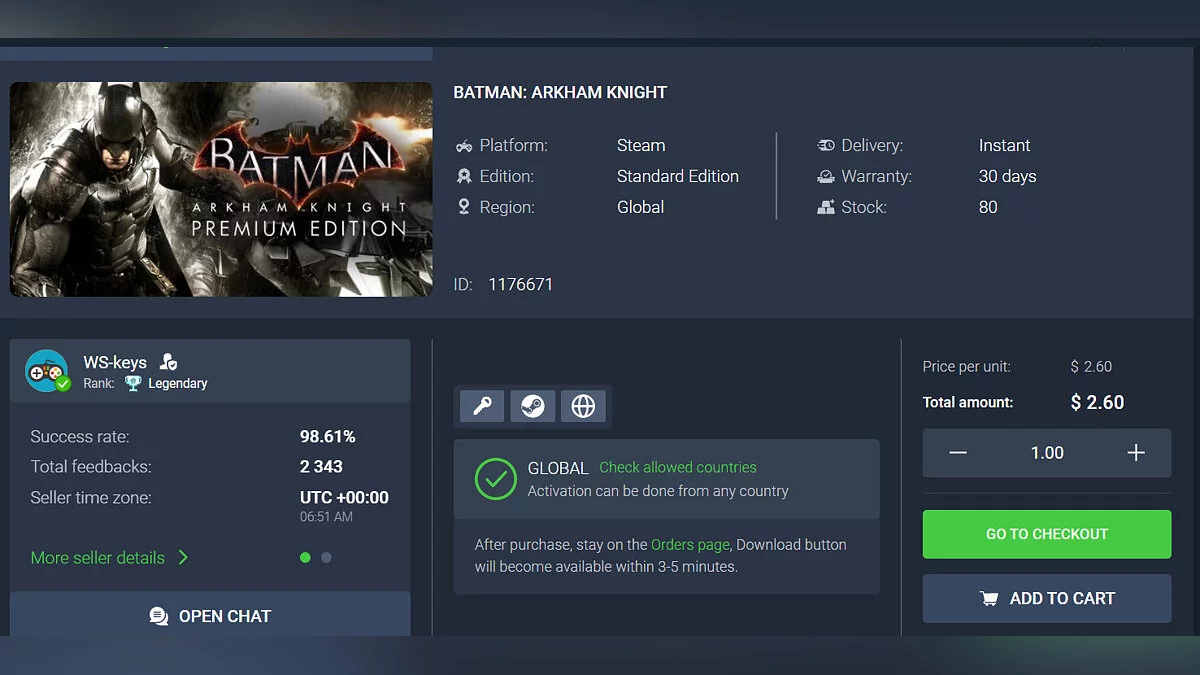Click the globe region icon button
This screenshot has height=675, width=1200.
pyautogui.click(x=583, y=406)
